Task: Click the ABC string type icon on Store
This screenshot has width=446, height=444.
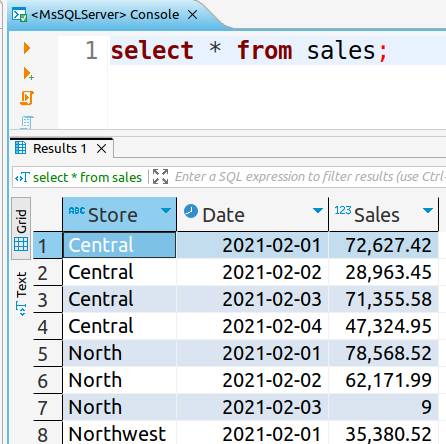Action: click(77, 210)
